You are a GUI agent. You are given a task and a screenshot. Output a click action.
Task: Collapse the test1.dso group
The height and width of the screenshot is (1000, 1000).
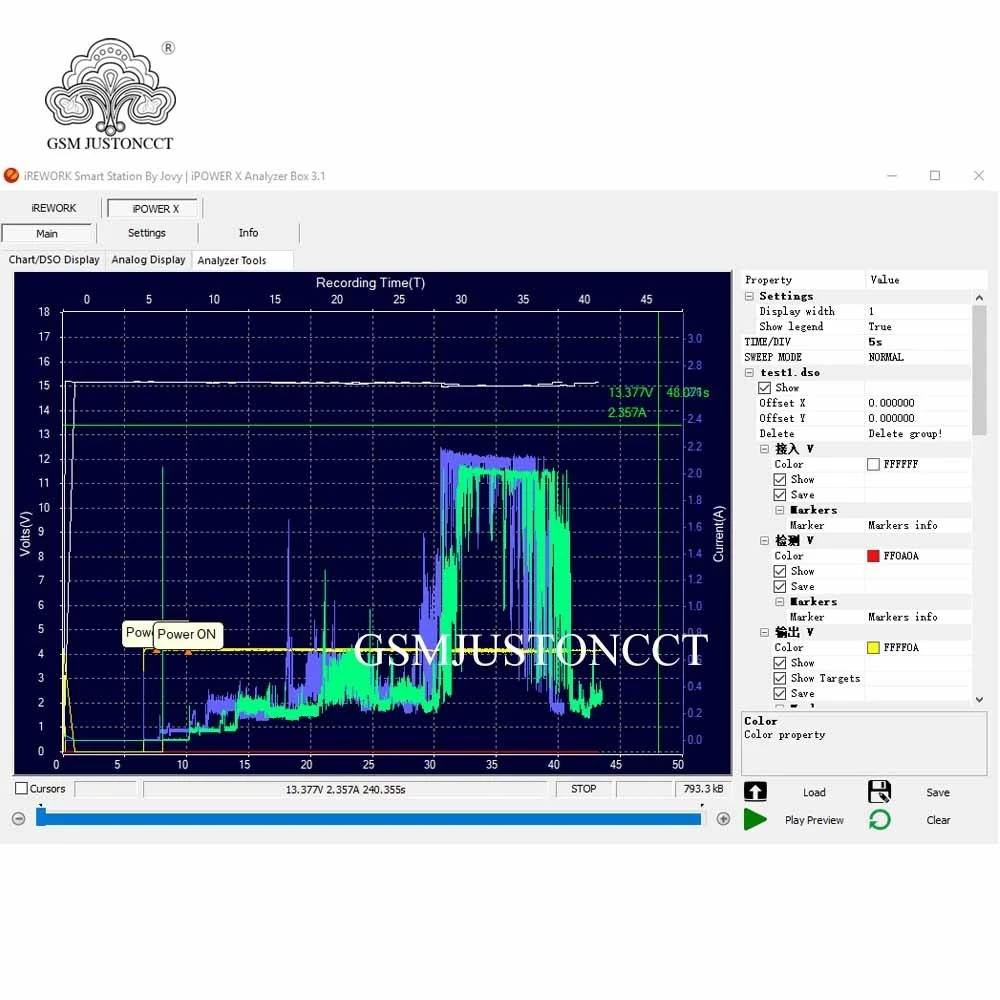tap(749, 372)
